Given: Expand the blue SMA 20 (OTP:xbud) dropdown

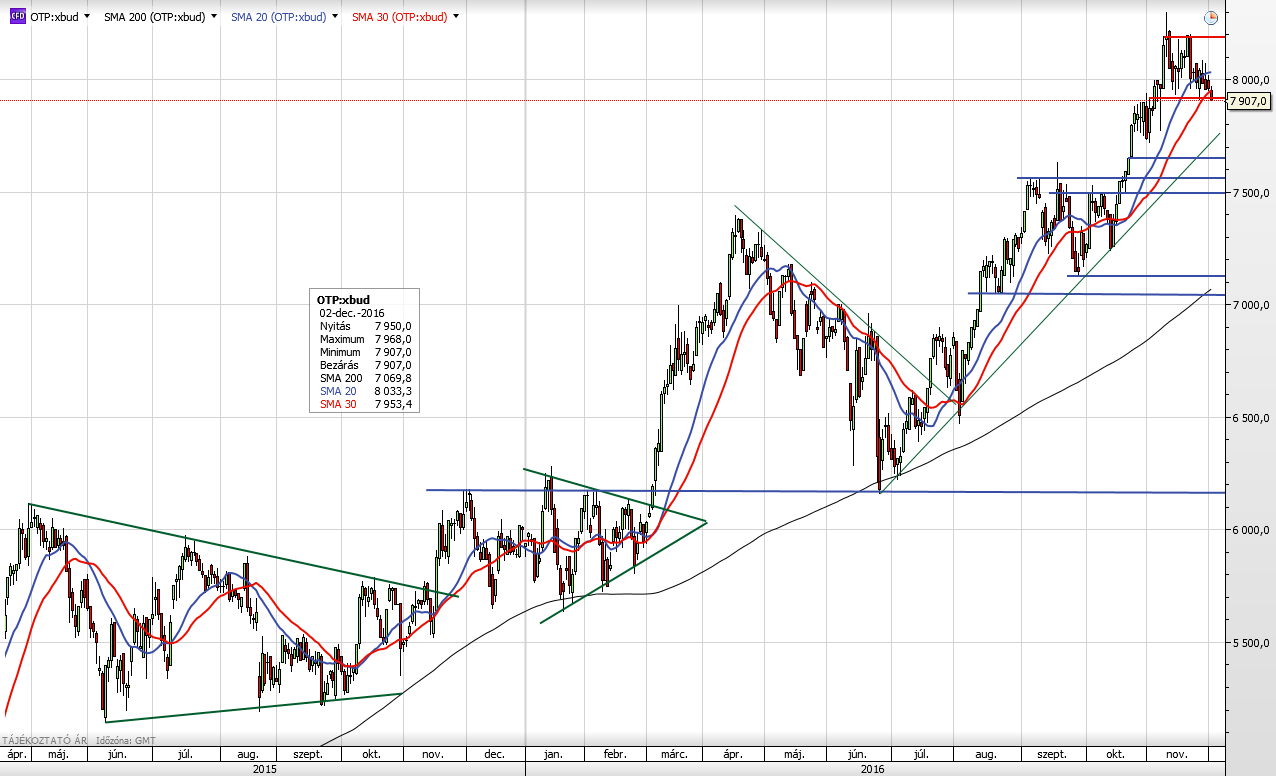Looking at the screenshot, I should 334,17.
